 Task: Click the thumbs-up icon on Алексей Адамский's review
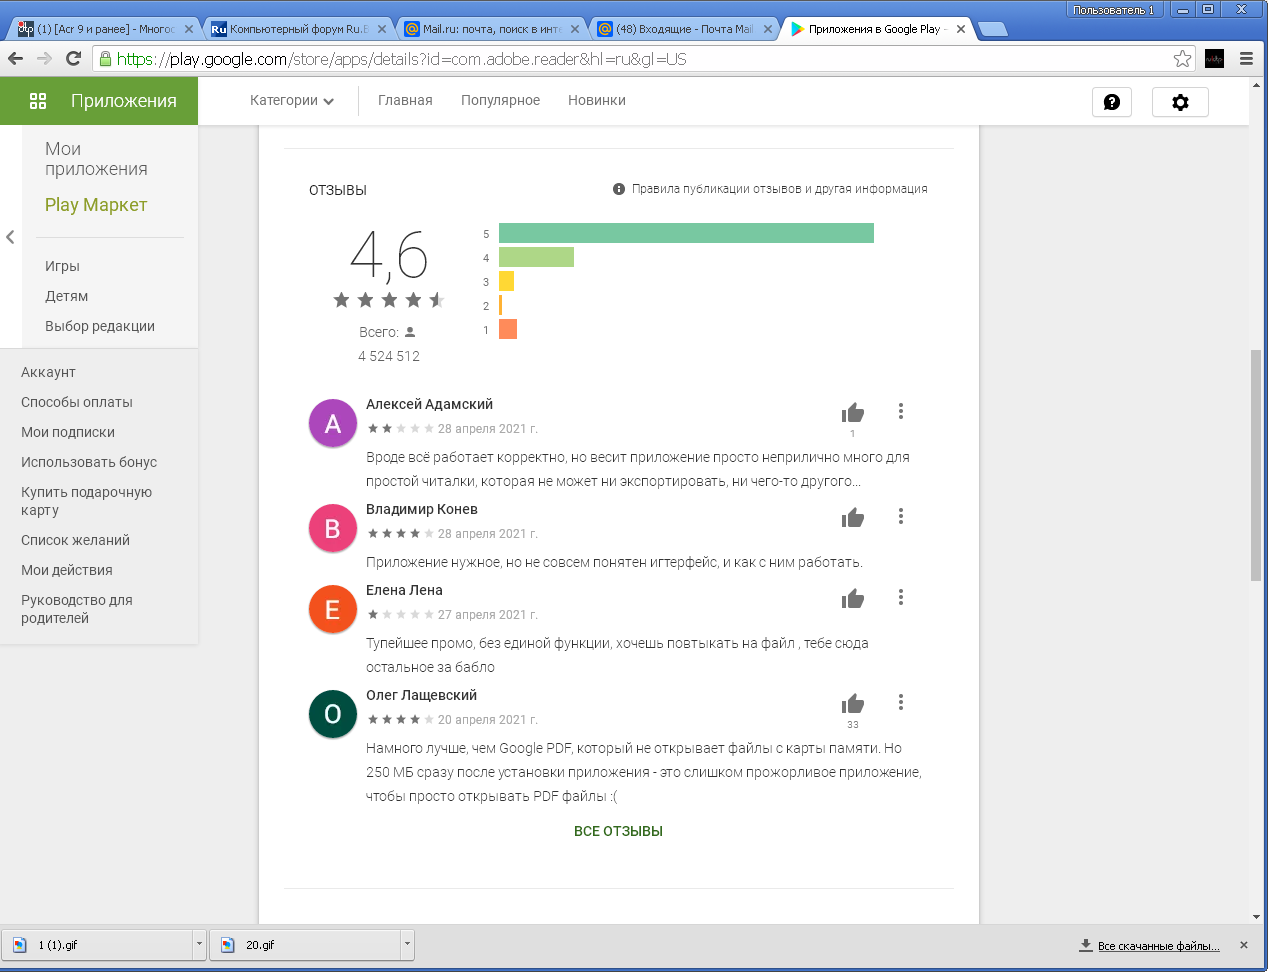tap(853, 412)
